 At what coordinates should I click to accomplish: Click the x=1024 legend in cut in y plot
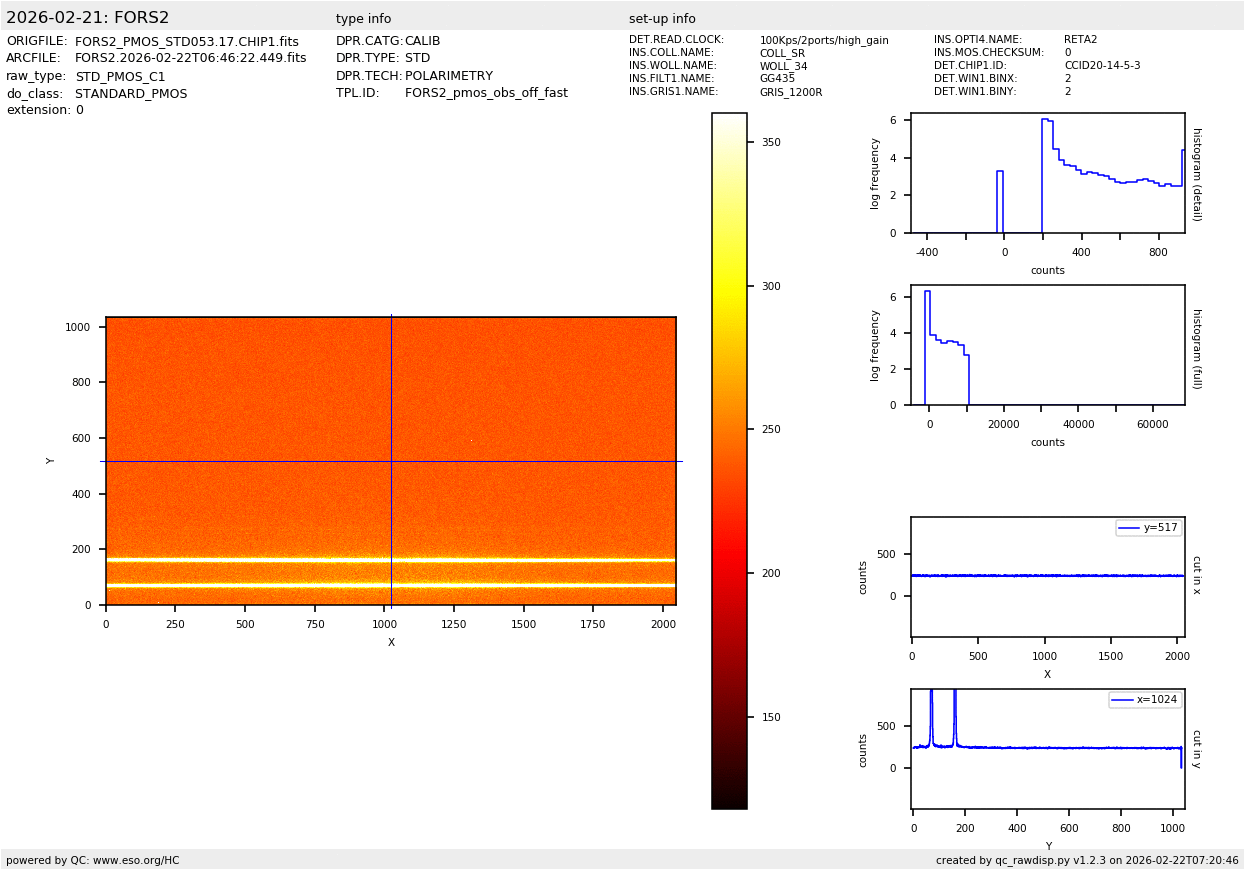coord(1144,700)
